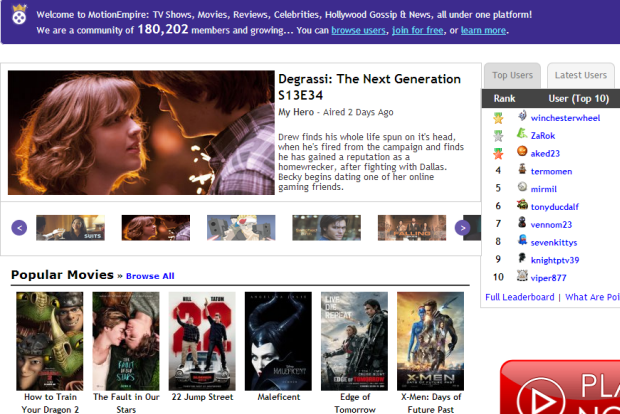Go to previous carousel slide arrow
This screenshot has width=620, height=414.
point(19,228)
